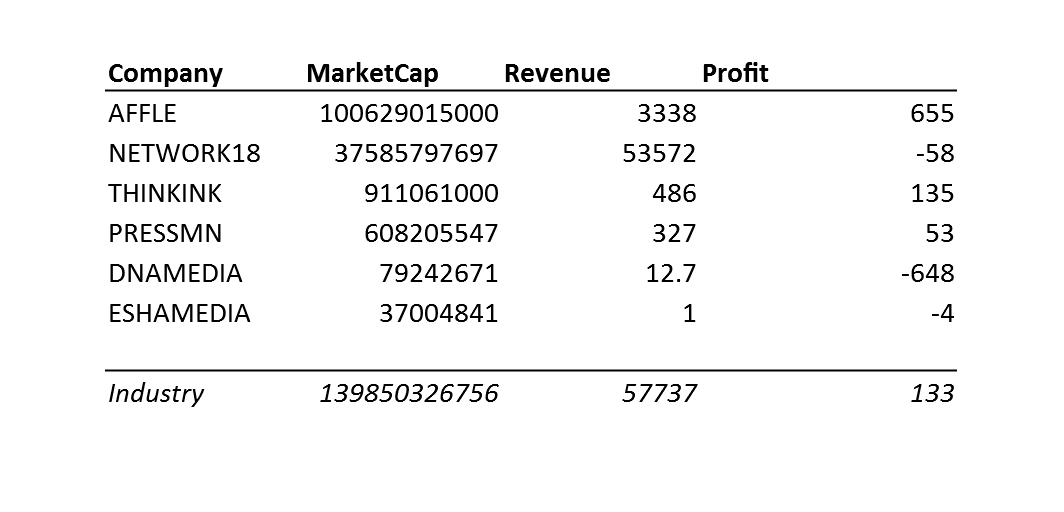Select the Revenue column header
The image size is (1064, 512).
click(x=557, y=73)
